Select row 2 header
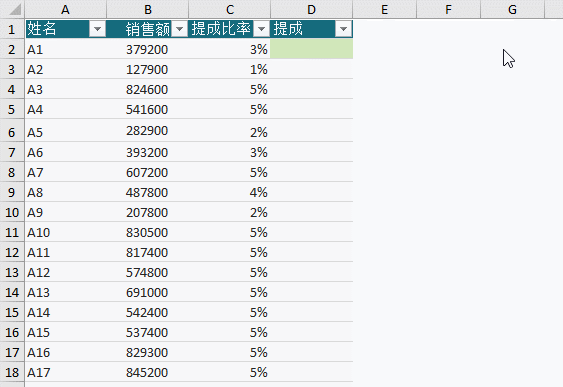 click(x=12, y=49)
